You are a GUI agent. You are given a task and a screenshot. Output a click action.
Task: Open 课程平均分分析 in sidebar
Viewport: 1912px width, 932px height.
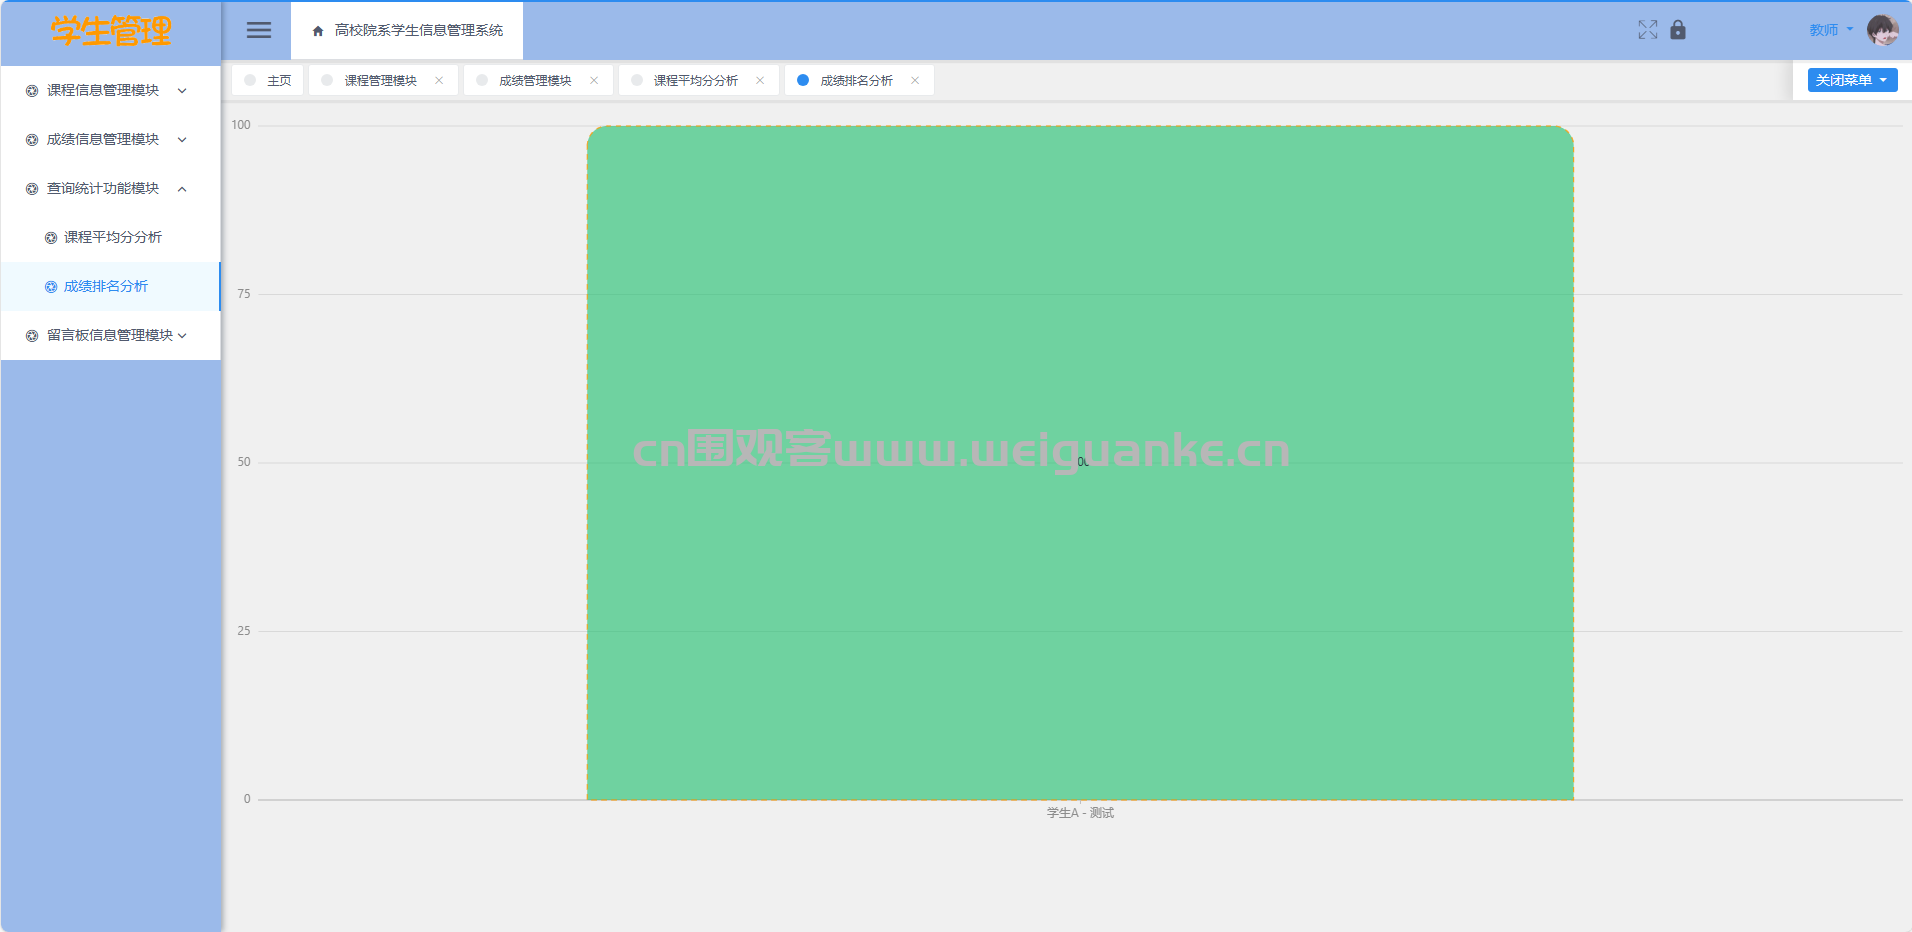click(112, 238)
